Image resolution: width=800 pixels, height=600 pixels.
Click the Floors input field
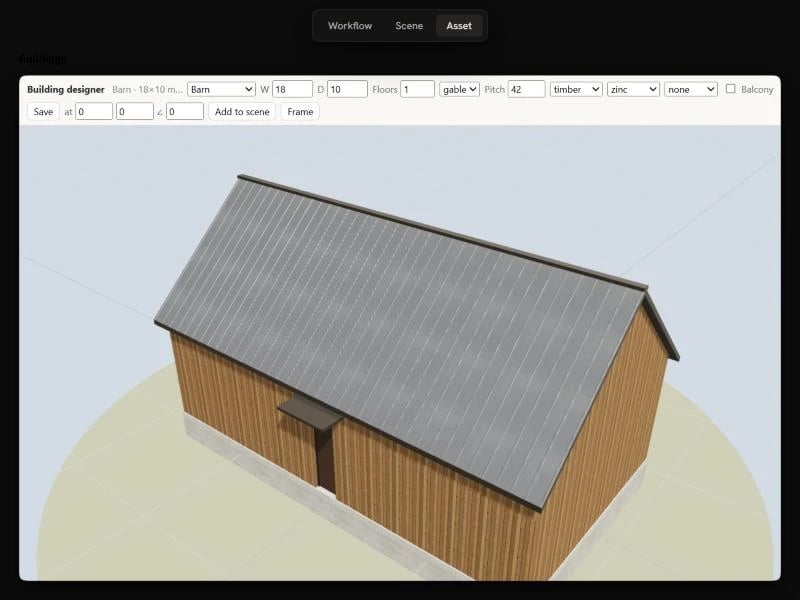417,89
